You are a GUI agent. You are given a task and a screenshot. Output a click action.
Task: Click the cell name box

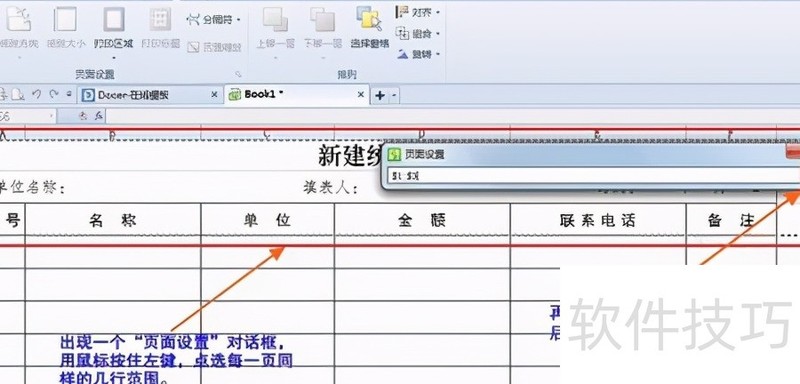[x=23, y=117]
